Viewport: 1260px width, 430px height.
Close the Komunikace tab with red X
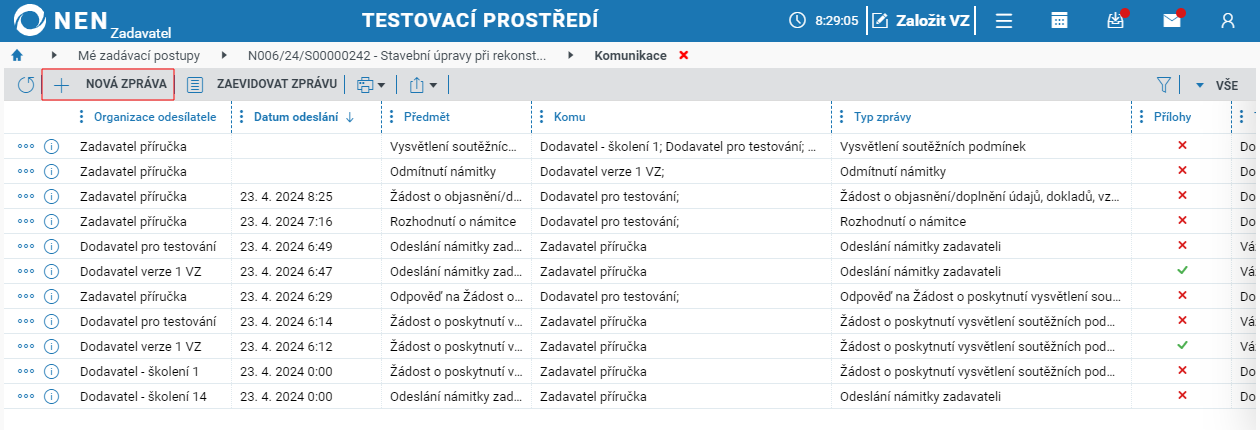[x=684, y=55]
